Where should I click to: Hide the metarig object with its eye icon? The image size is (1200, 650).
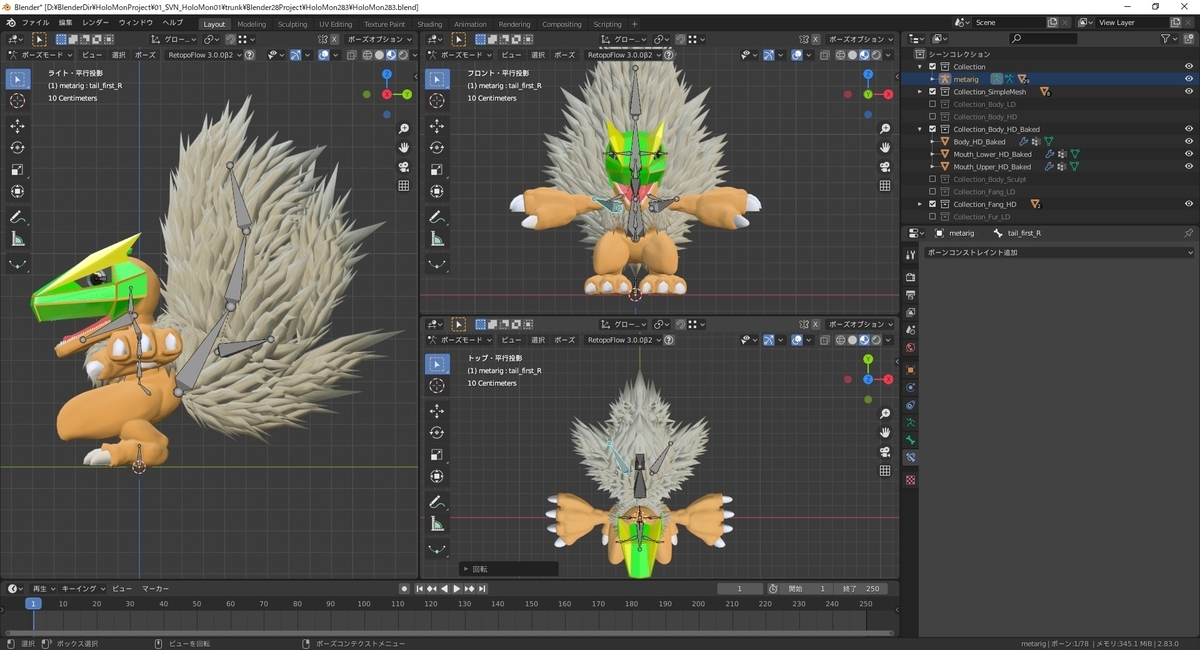(1189, 79)
